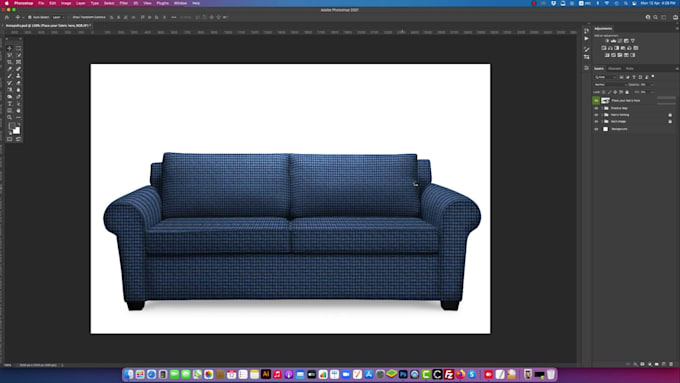Click the delete layer trash icon
The image size is (680, 383).
[x=671, y=364]
